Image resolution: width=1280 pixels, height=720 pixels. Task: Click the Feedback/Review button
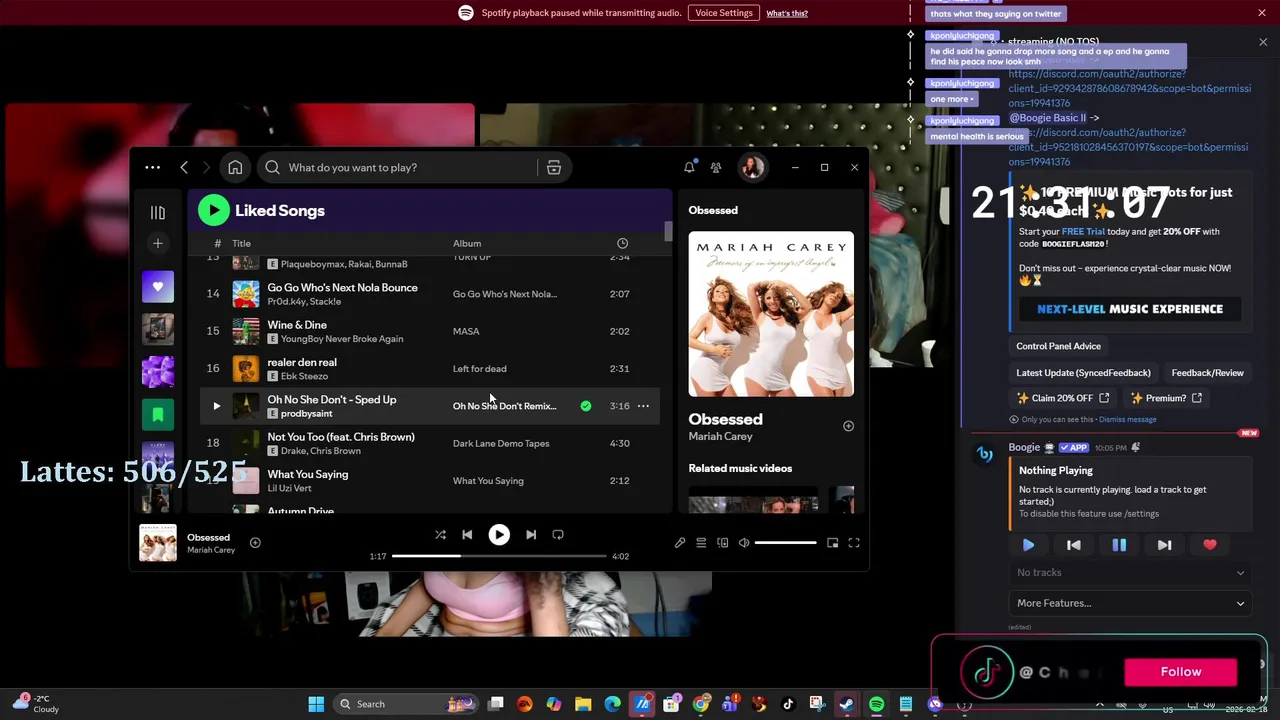pyautogui.click(x=1207, y=373)
